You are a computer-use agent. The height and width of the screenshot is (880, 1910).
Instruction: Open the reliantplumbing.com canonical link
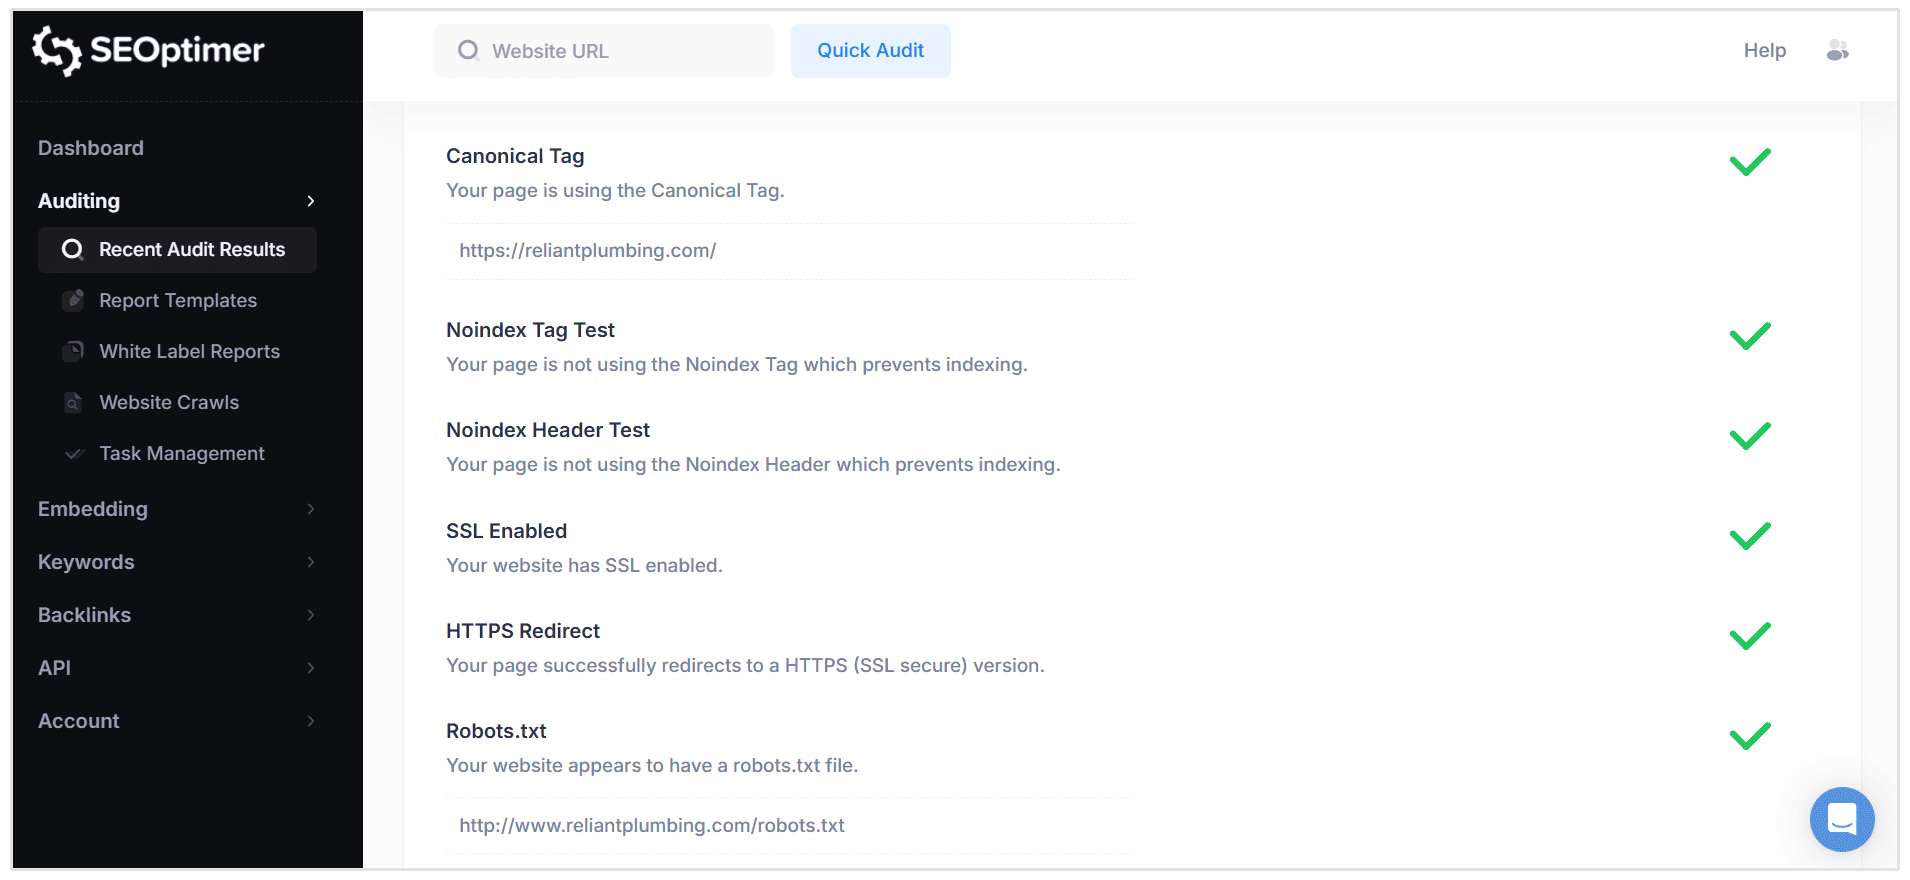coord(587,250)
